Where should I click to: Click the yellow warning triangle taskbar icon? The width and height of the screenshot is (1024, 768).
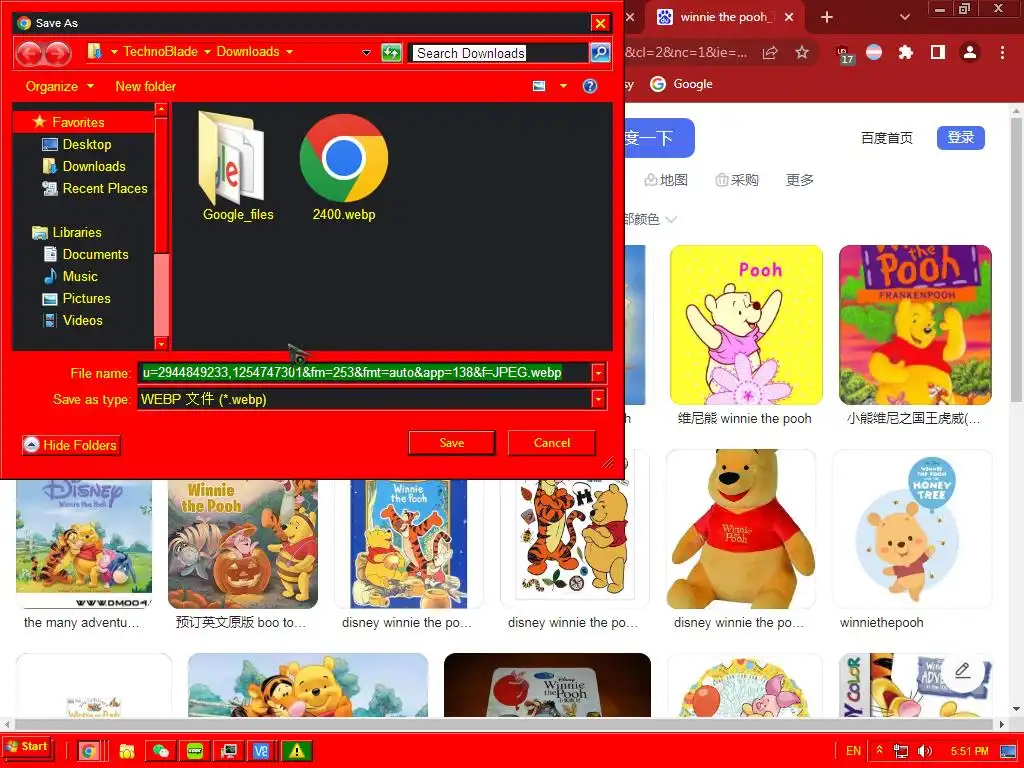(296, 751)
